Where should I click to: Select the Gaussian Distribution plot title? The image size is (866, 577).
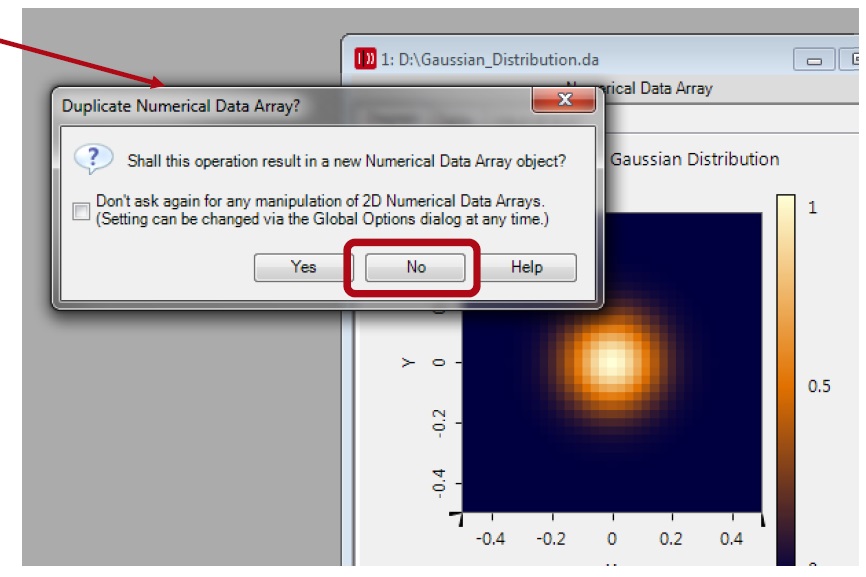pyautogui.click(x=694, y=160)
